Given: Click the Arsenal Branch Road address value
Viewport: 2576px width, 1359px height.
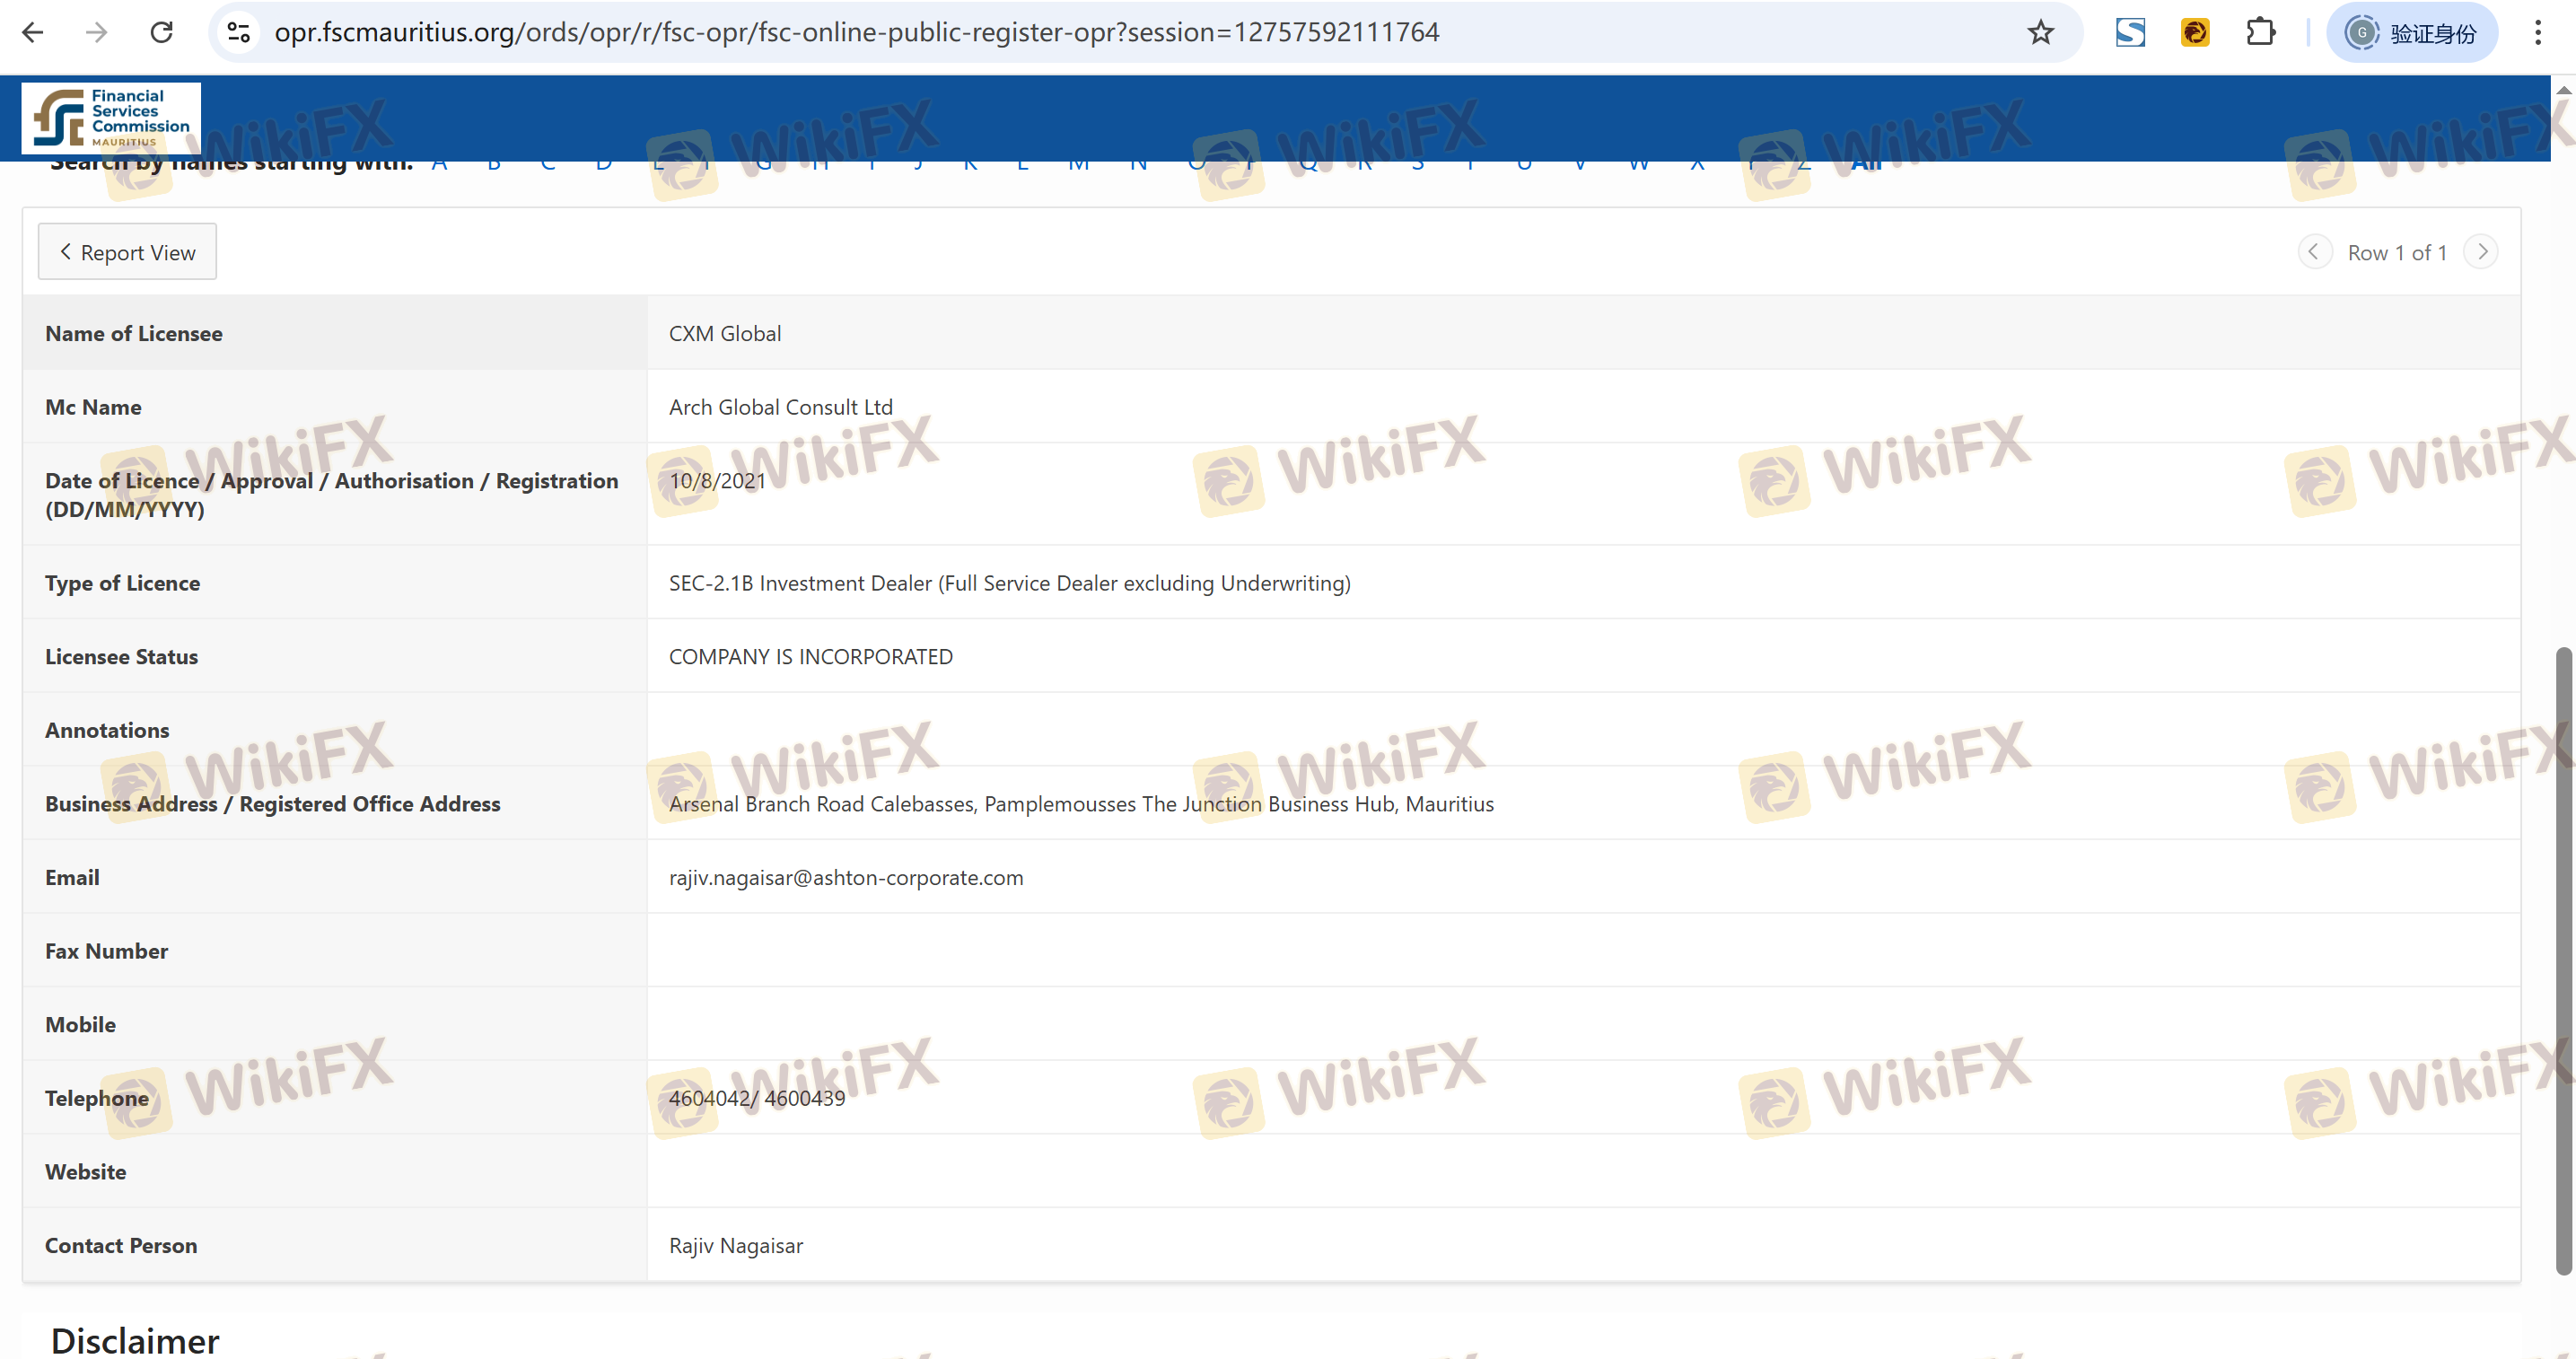Looking at the screenshot, I should pyautogui.click(x=1081, y=804).
